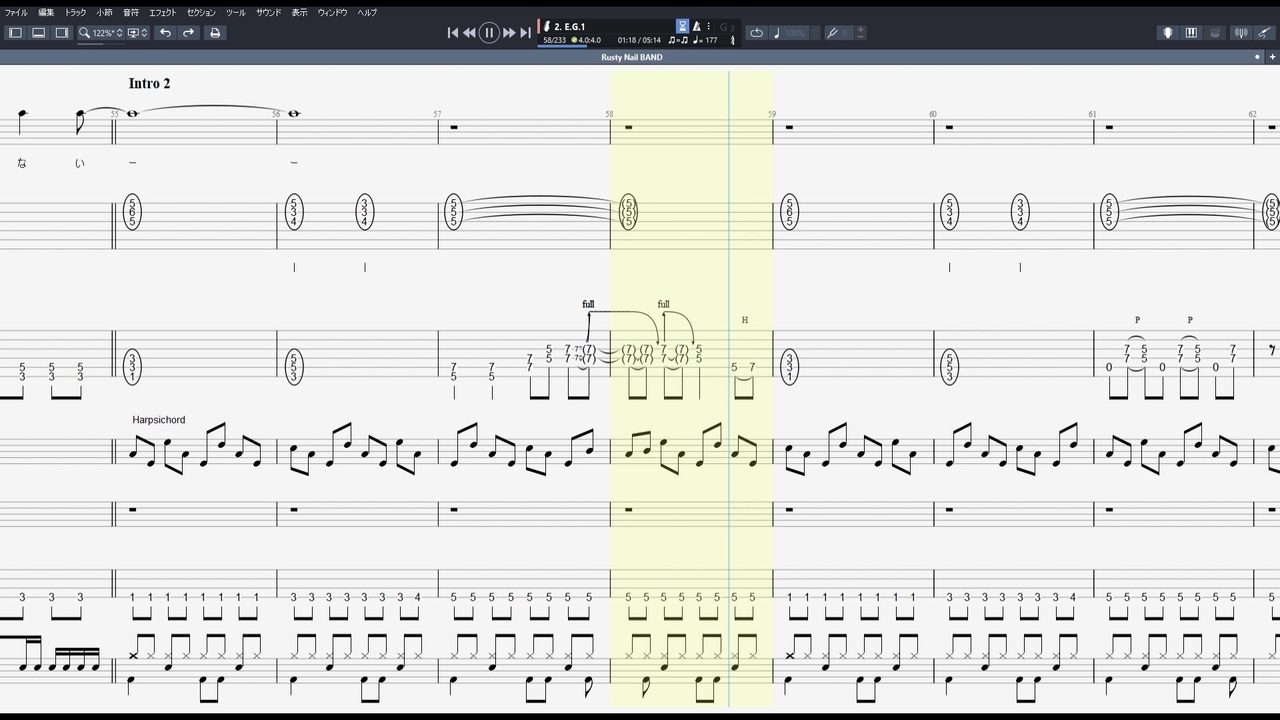
Task: Open the ヘルプ menu
Action: pyautogui.click(x=367, y=12)
